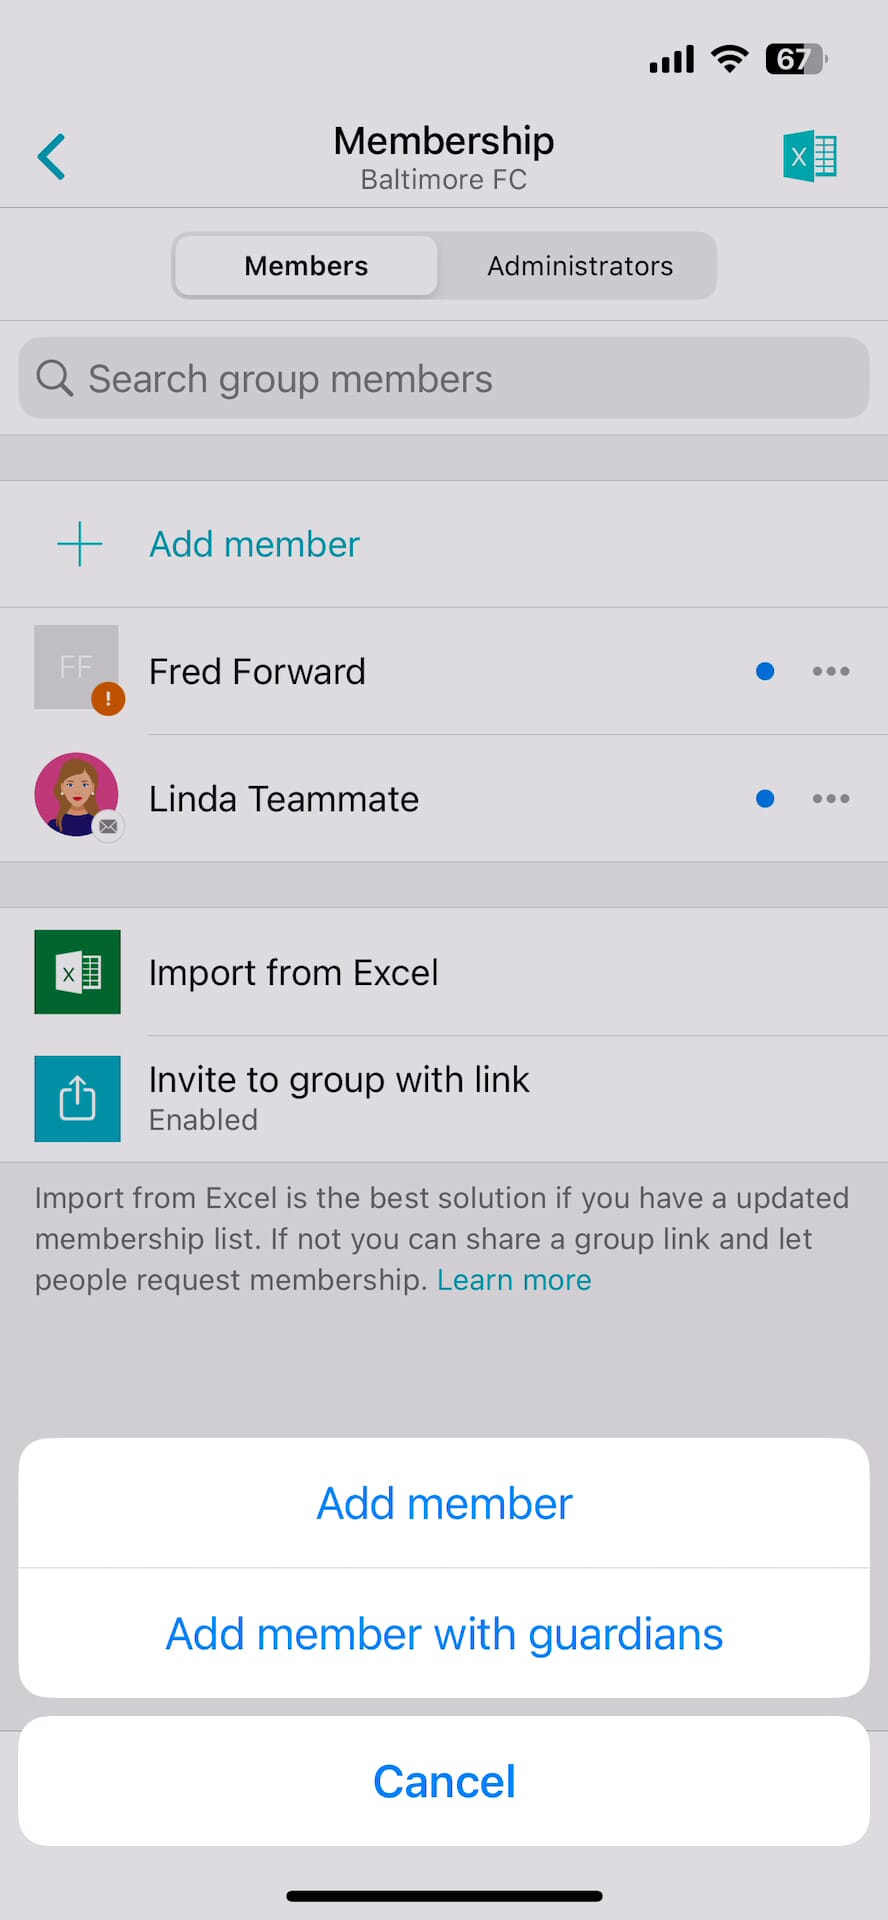
Task: Choose Add member with guardians
Action: (444, 1634)
